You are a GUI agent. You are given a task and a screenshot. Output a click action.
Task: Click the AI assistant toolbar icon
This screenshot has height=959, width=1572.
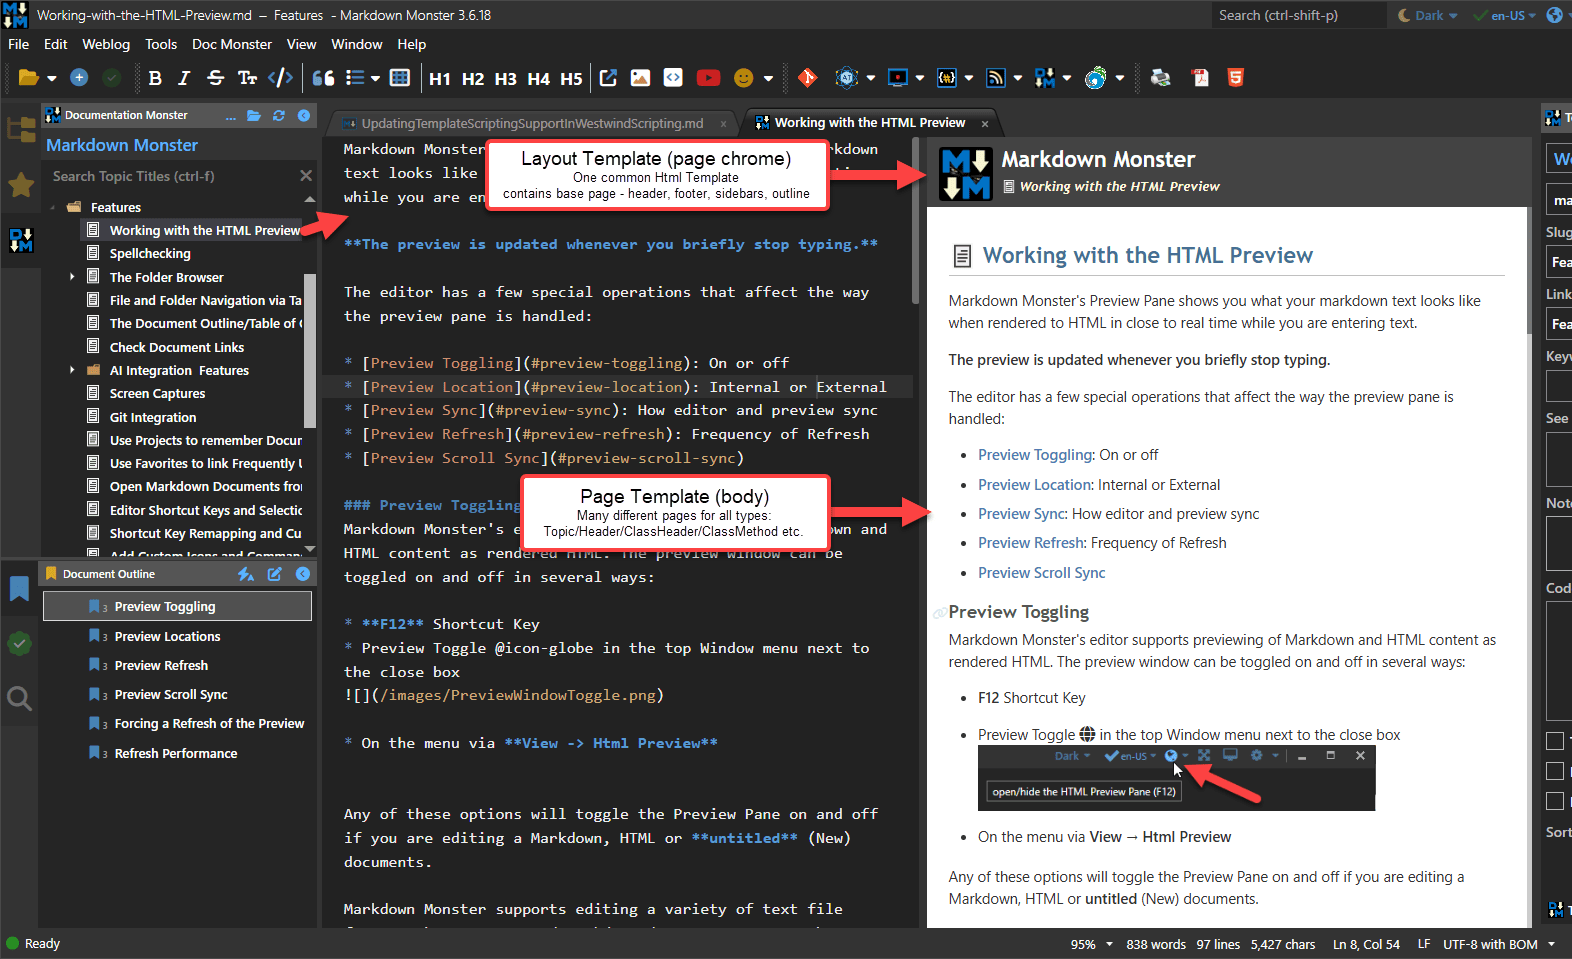(x=847, y=78)
